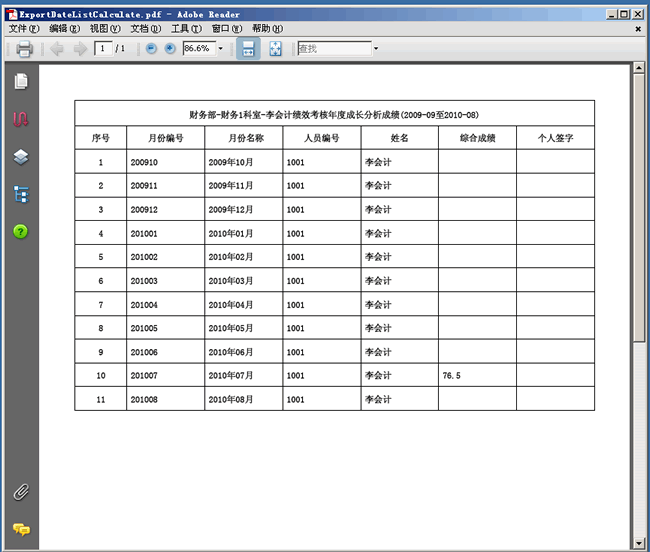Click the 姓名 column header

[x=399, y=138]
